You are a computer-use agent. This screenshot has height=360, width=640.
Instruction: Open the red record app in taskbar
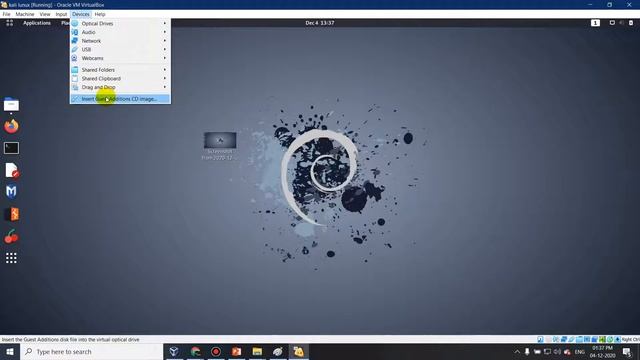pos(216,352)
